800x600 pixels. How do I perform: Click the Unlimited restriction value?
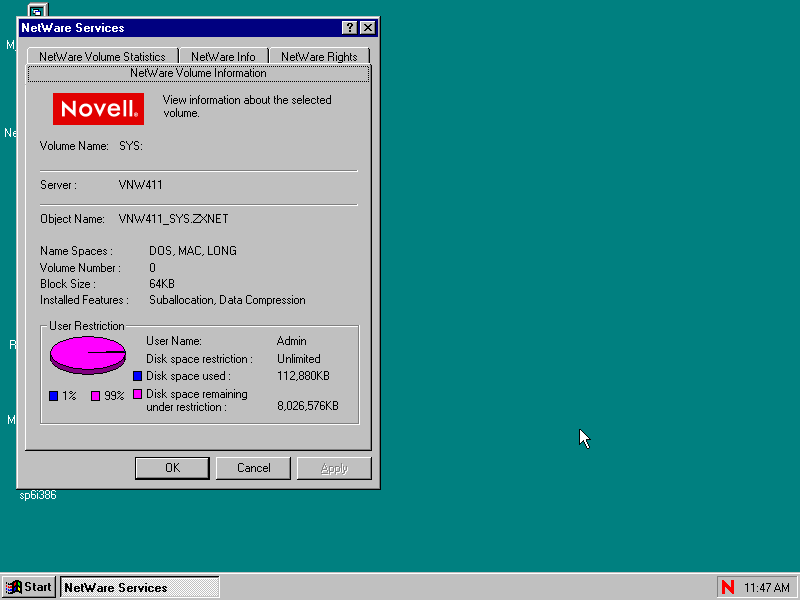point(298,359)
